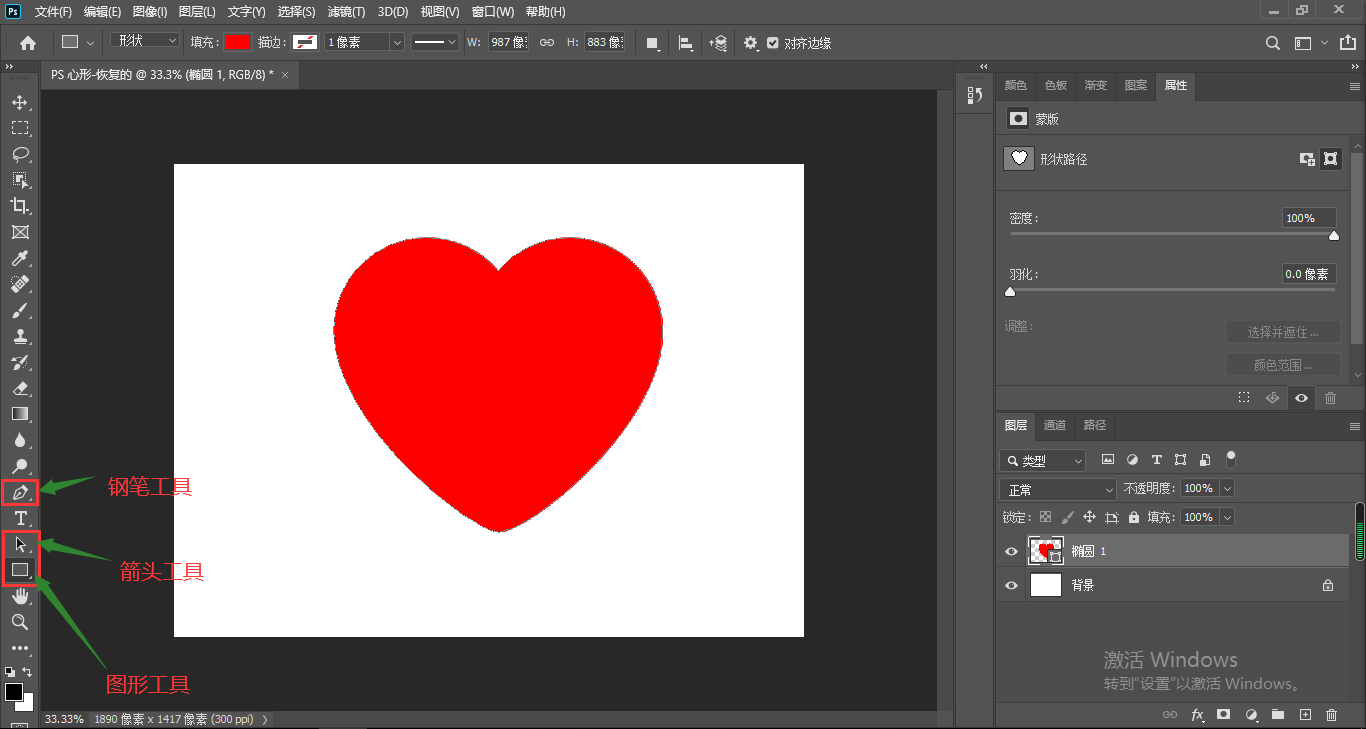Open path alignment options icon

tap(685, 43)
